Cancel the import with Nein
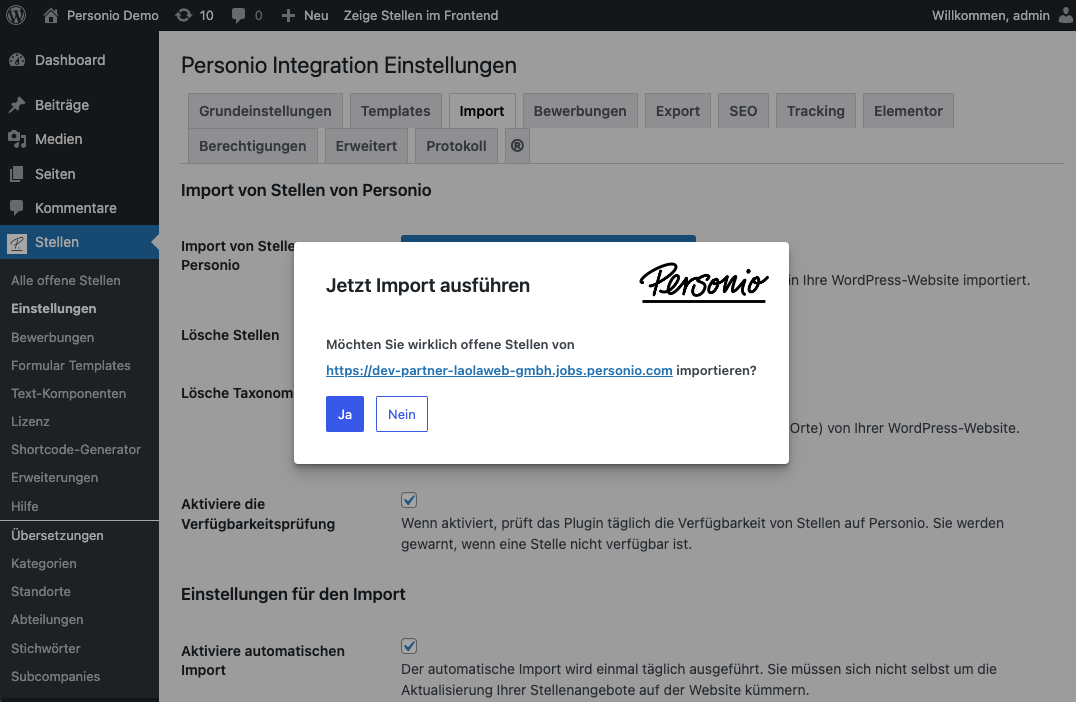Screen dimensions: 1076x702 tap(402, 414)
